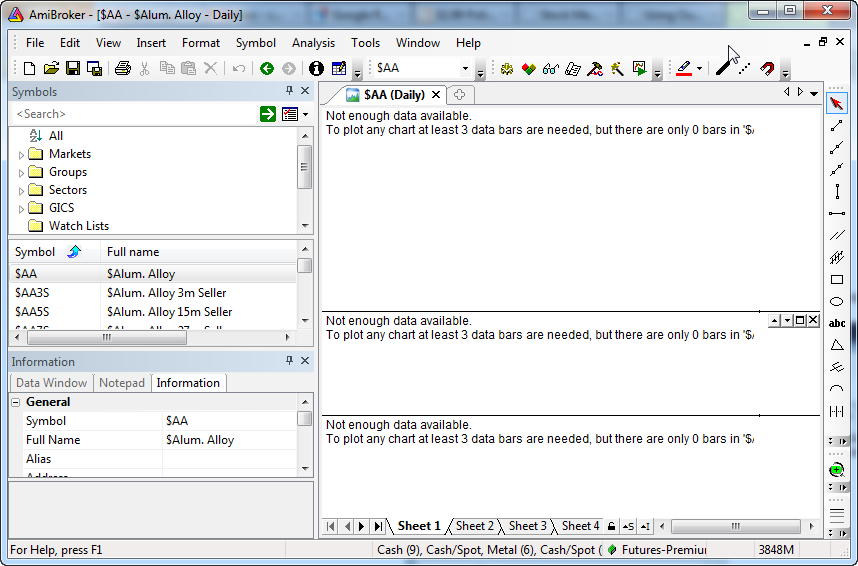Image resolution: width=858 pixels, height=566 pixels.
Task: Select the ellipse drawing tool
Action: coord(837,302)
